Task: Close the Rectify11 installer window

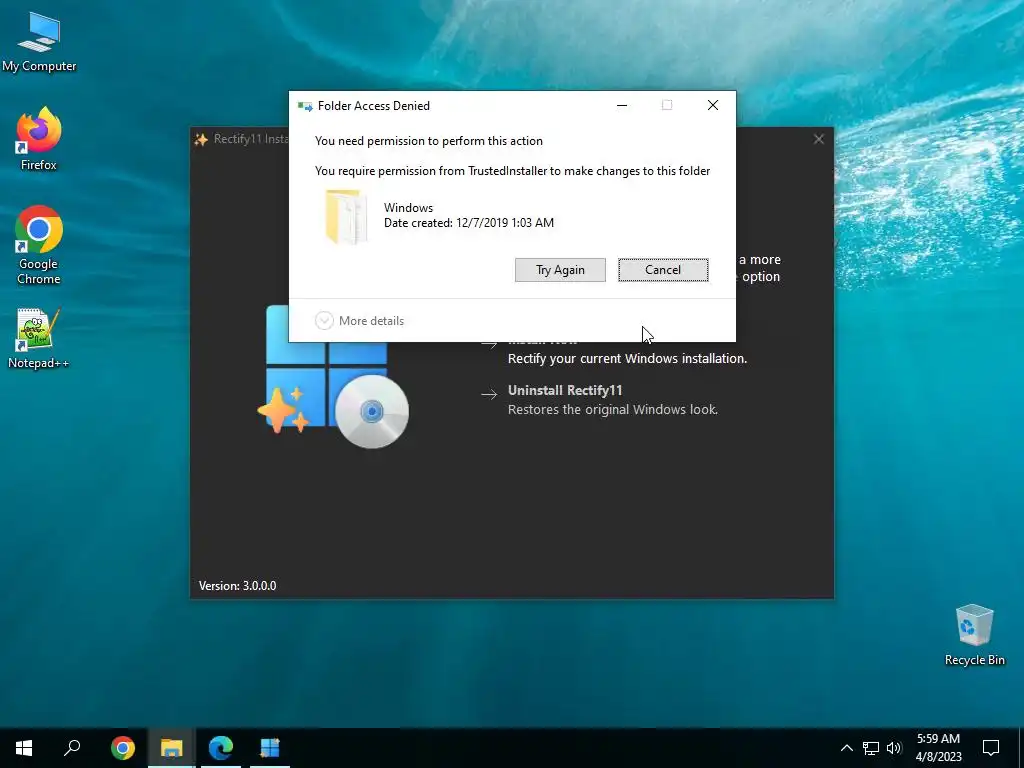Action: coord(818,139)
